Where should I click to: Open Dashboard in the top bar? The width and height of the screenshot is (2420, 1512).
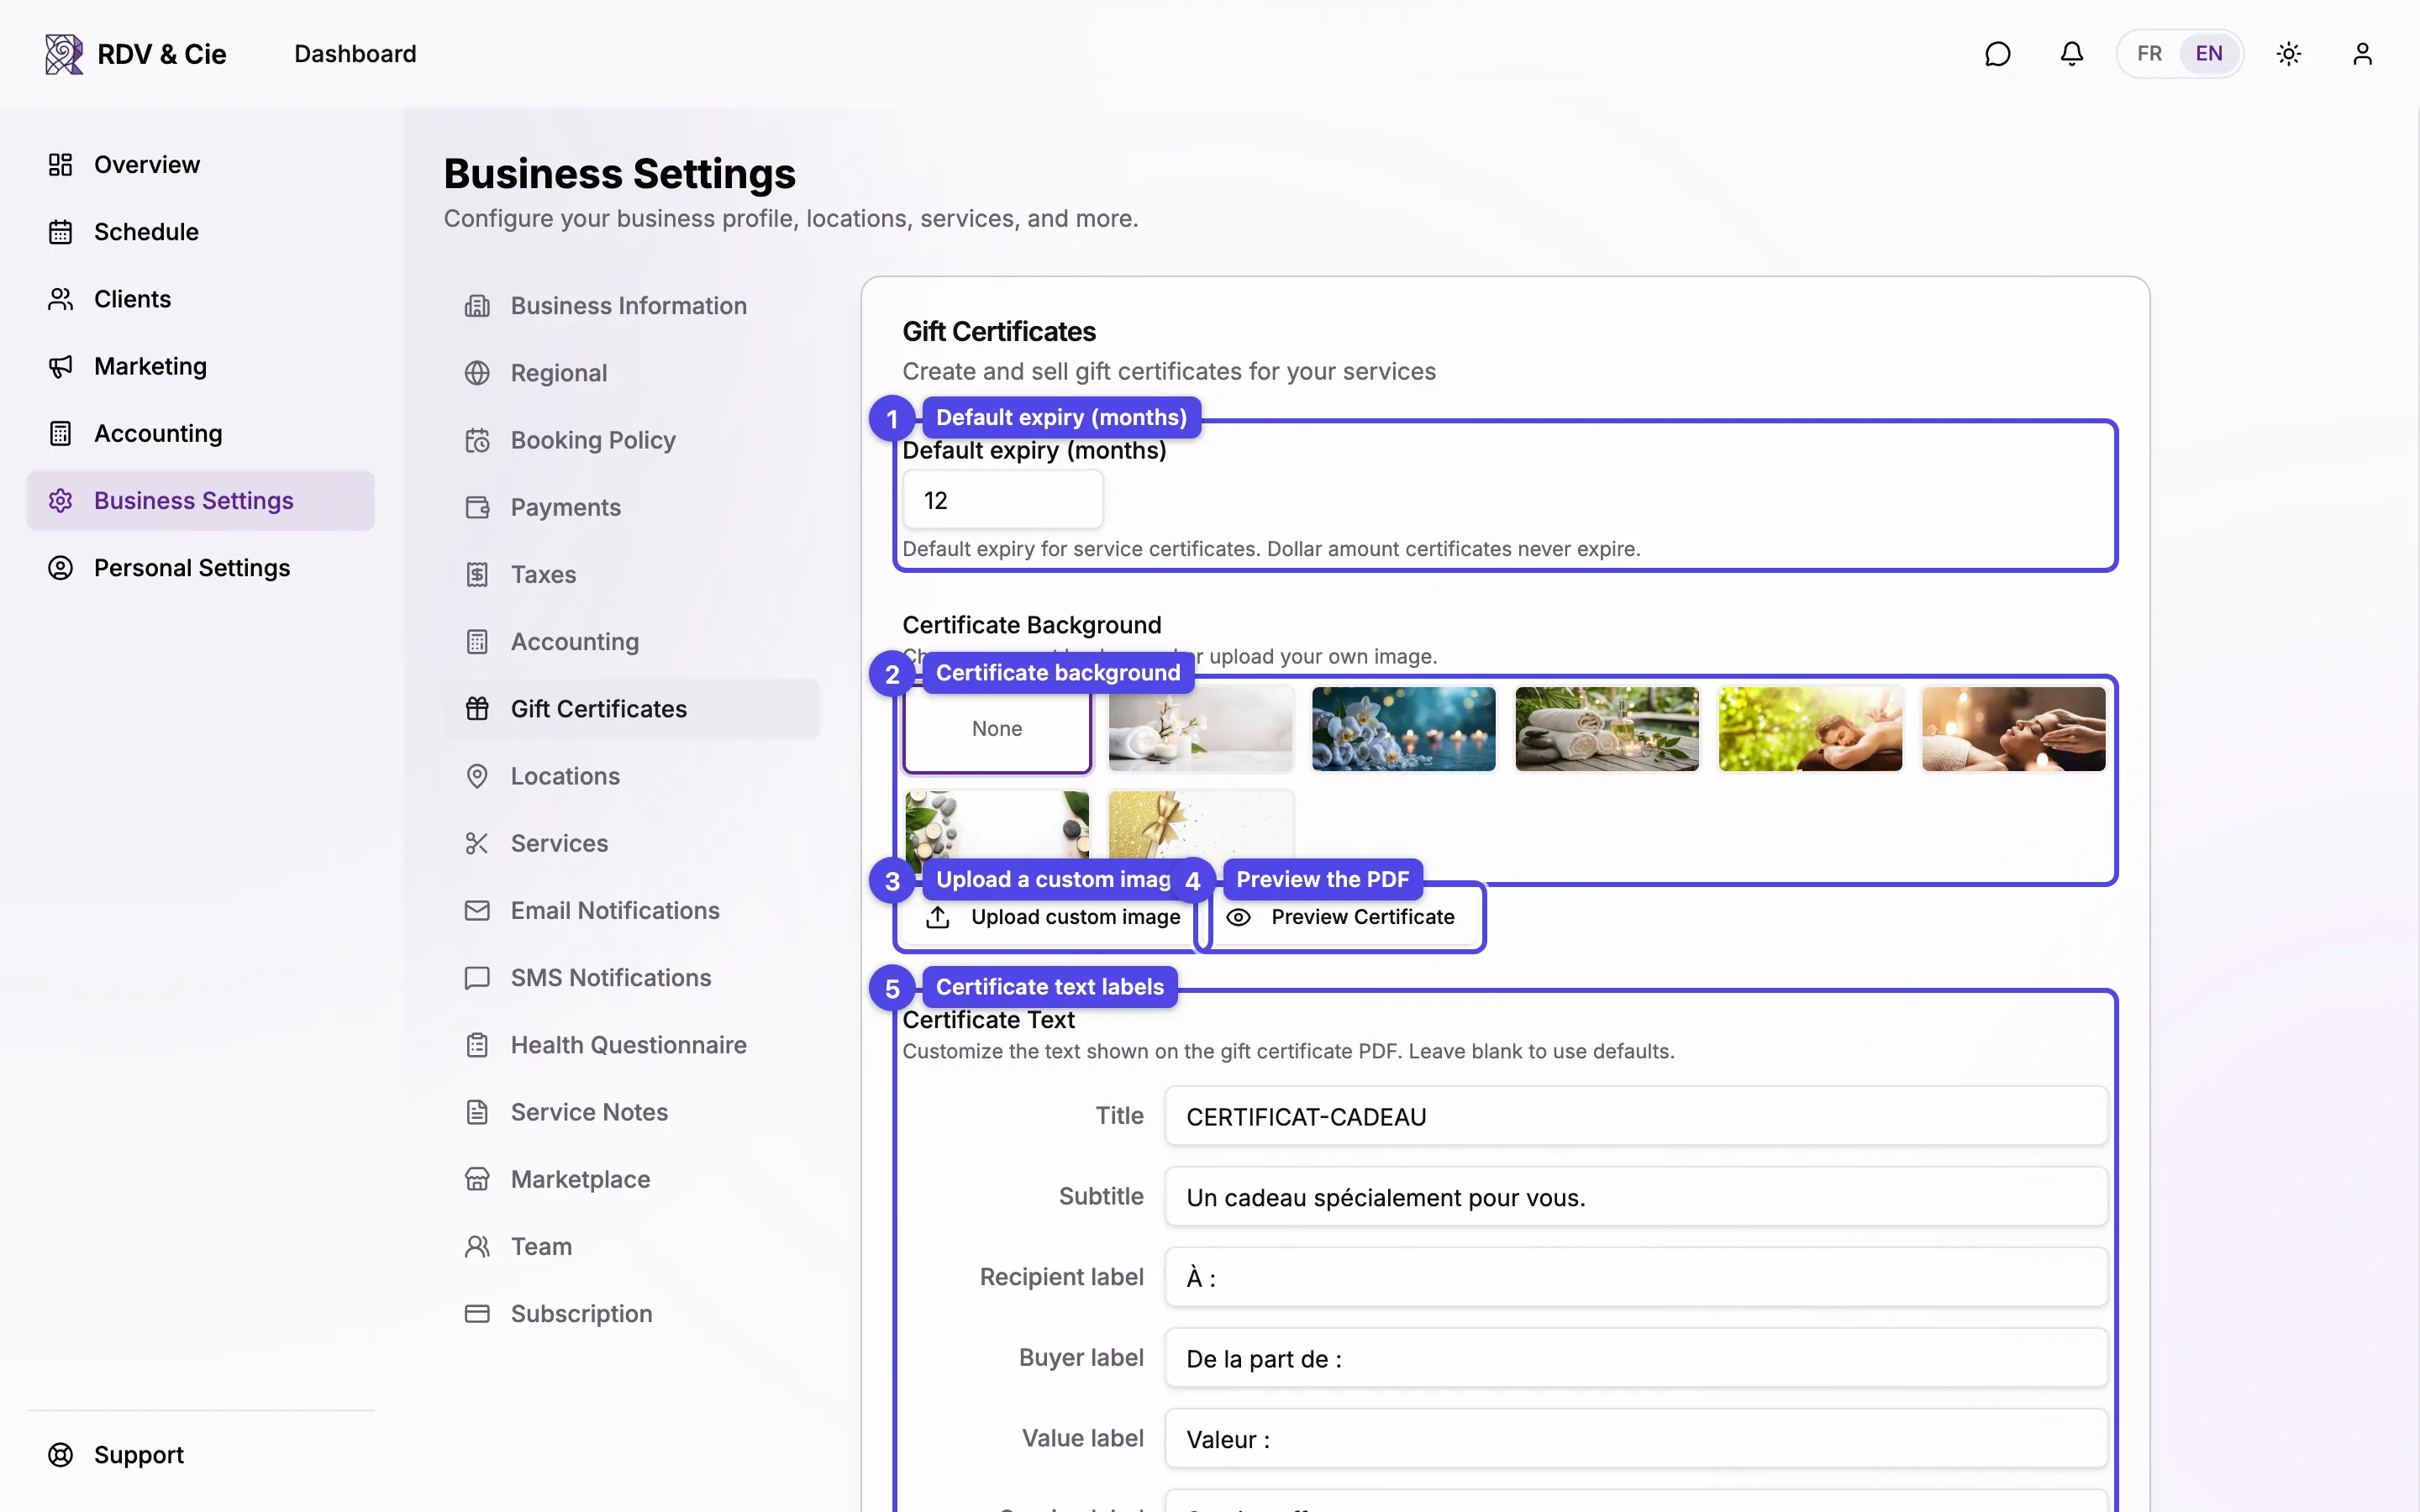click(x=355, y=54)
